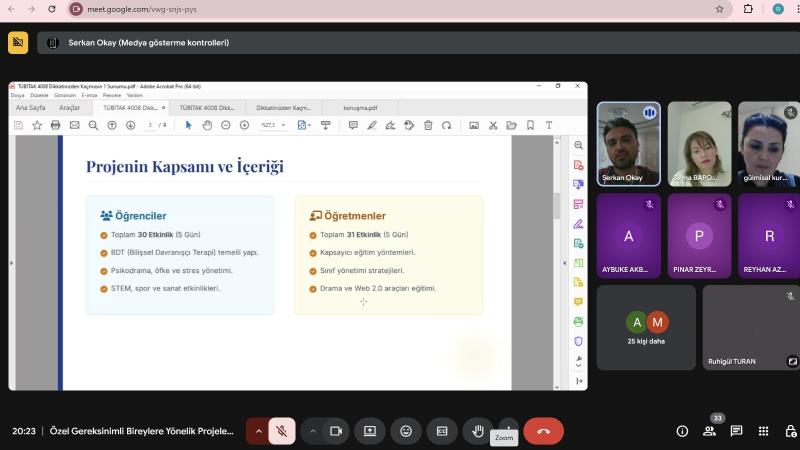This screenshot has width=800, height=450.
Task: Select Serkan Okay's video tile
Action: tap(629, 143)
